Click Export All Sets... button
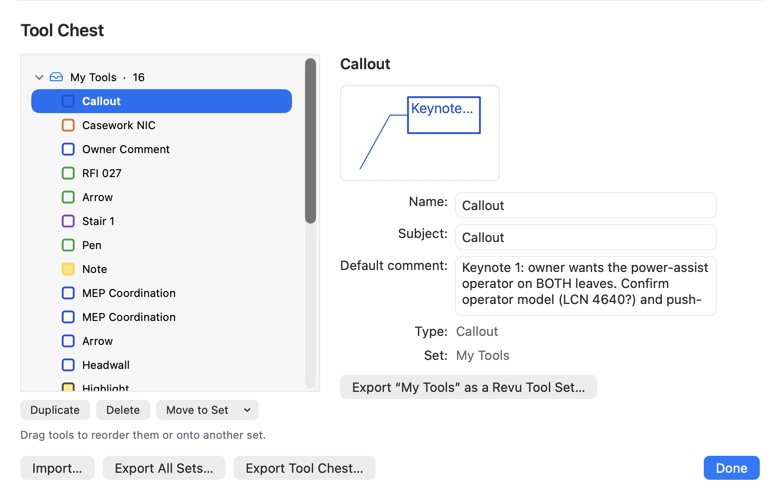Viewport: 780px width, 500px height. 164,468
